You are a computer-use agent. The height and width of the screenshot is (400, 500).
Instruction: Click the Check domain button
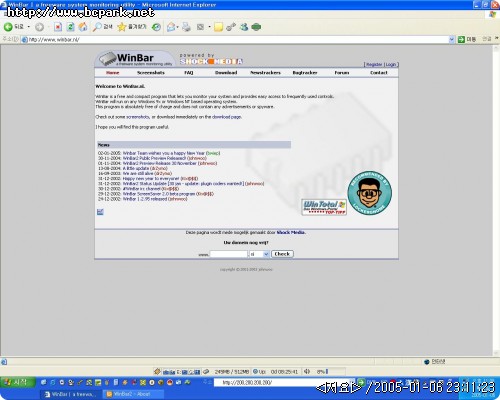pyautogui.click(x=282, y=254)
